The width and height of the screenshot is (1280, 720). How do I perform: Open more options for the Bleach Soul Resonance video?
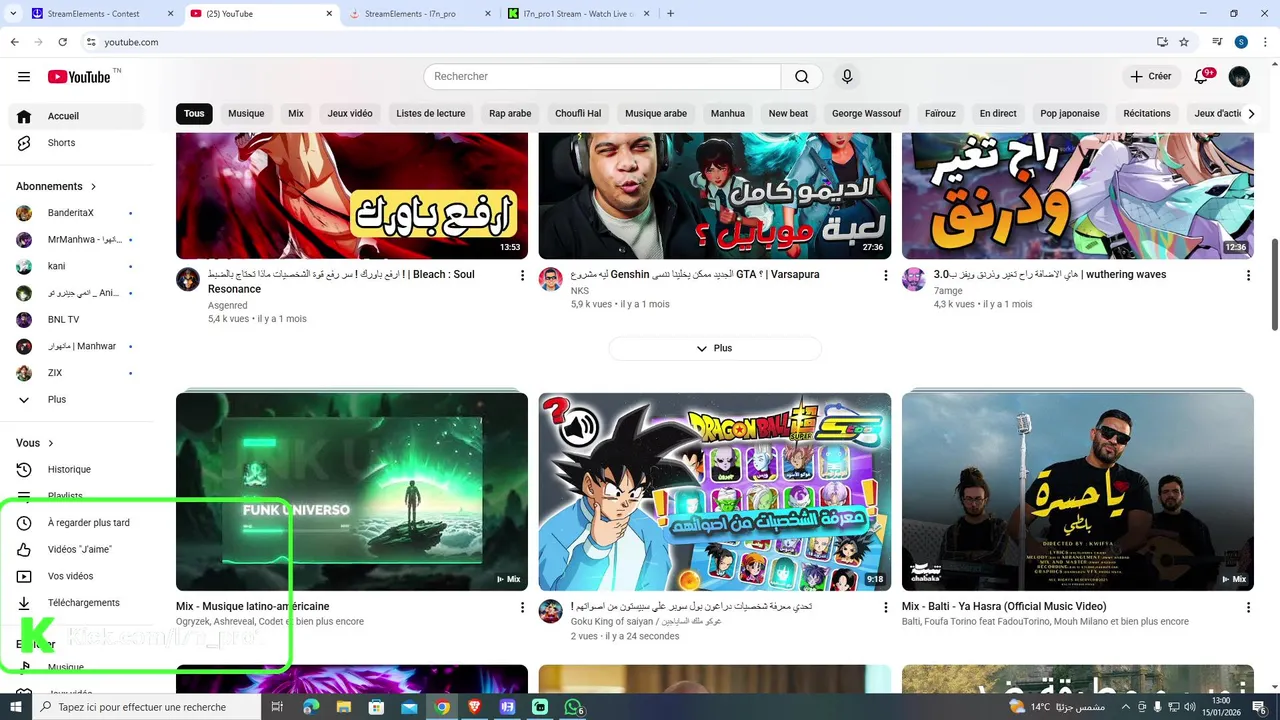[522, 275]
